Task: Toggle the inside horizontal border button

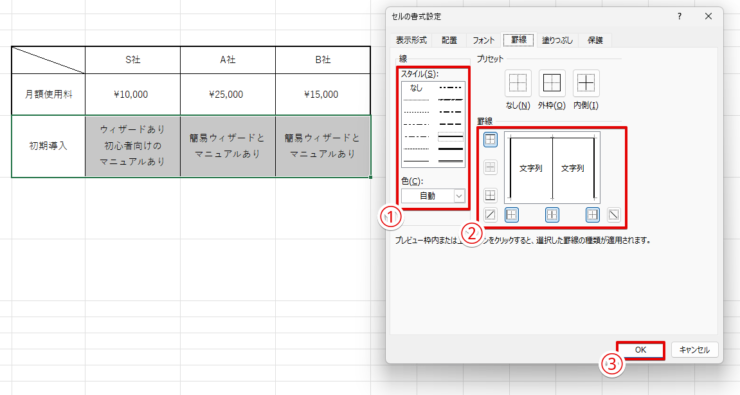Action: 490,167
